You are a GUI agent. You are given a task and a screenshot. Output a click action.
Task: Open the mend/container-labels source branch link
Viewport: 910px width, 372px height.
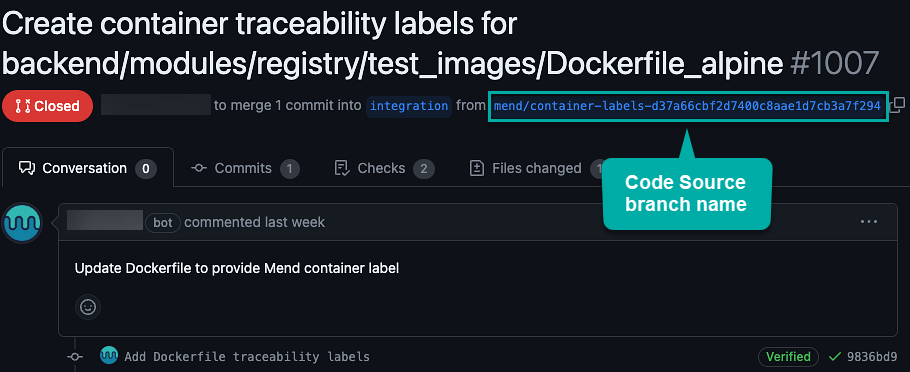click(x=687, y=106)
